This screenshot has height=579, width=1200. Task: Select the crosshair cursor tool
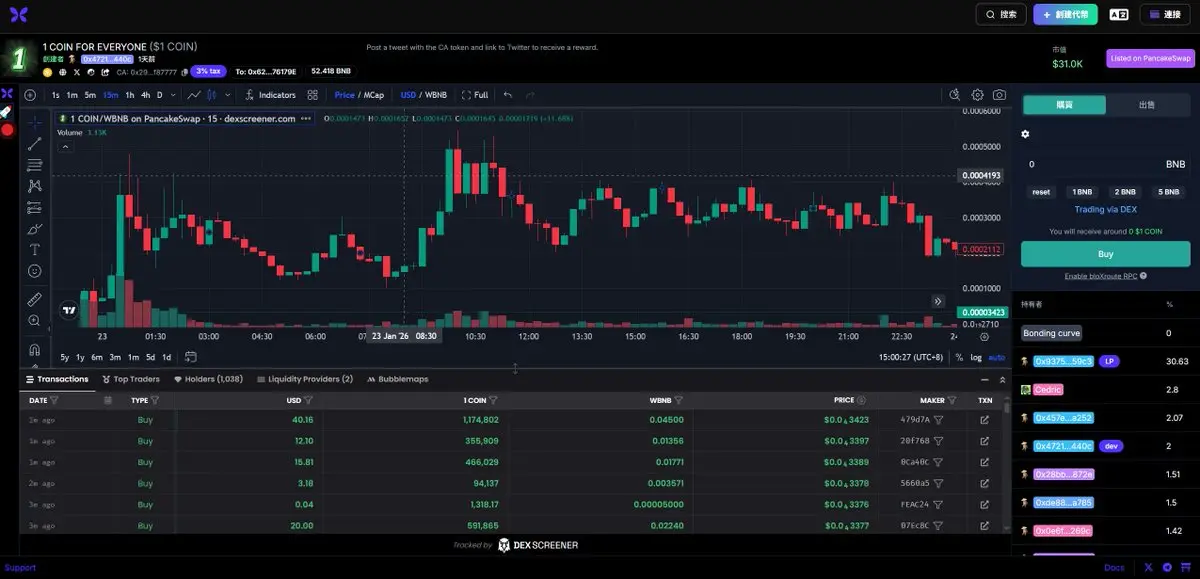pos(35,121)
